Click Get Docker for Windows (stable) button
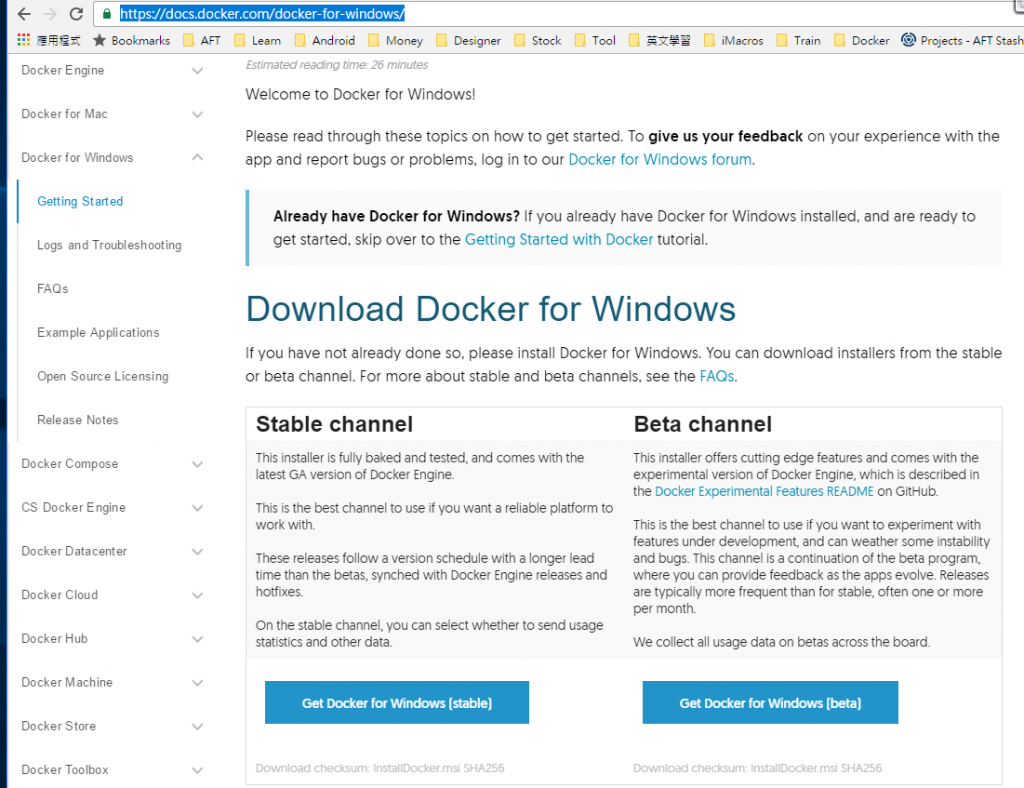Viewport: 1024px width, 788px height. [396, 702]
